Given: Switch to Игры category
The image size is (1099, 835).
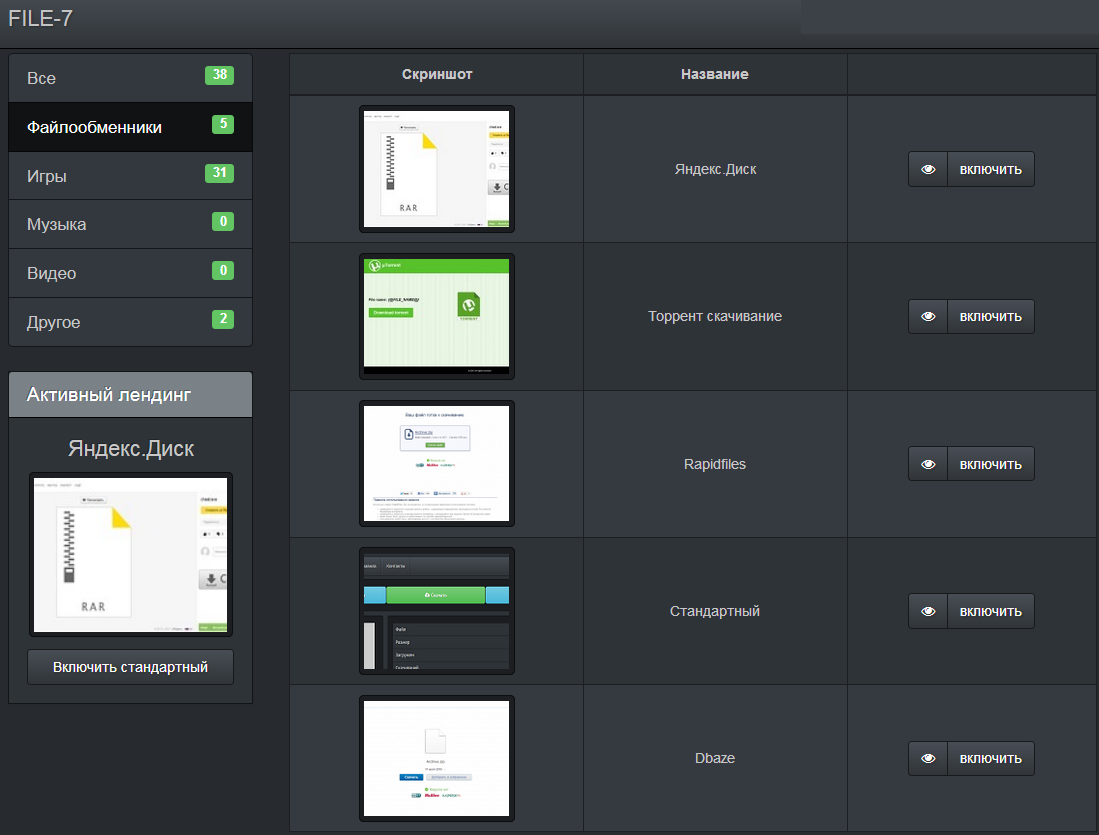Looking at the screenshot, I should point(130,176).
